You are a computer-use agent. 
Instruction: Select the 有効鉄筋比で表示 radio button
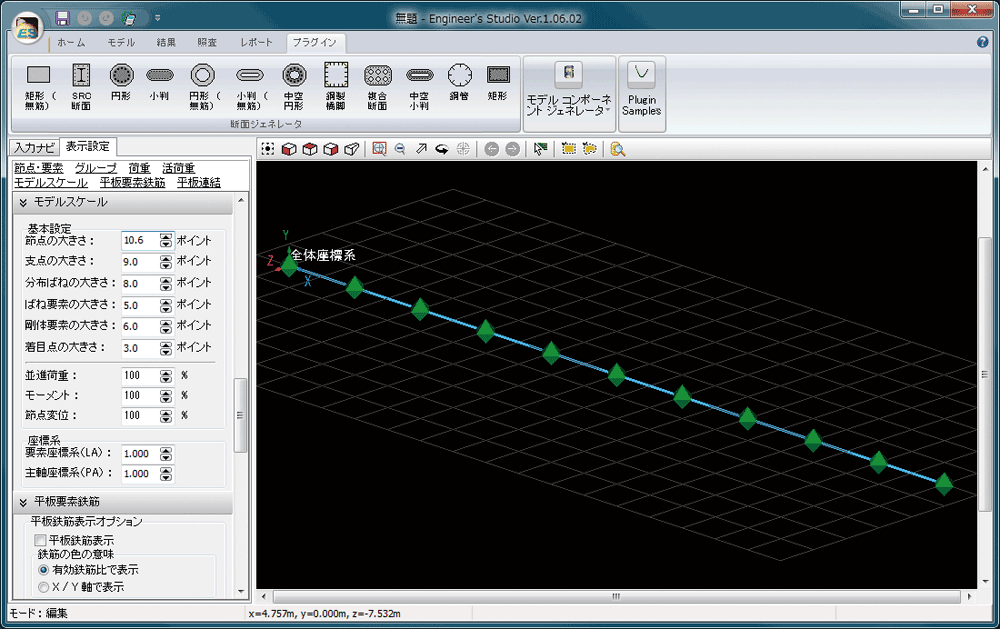tap(43, 569)
